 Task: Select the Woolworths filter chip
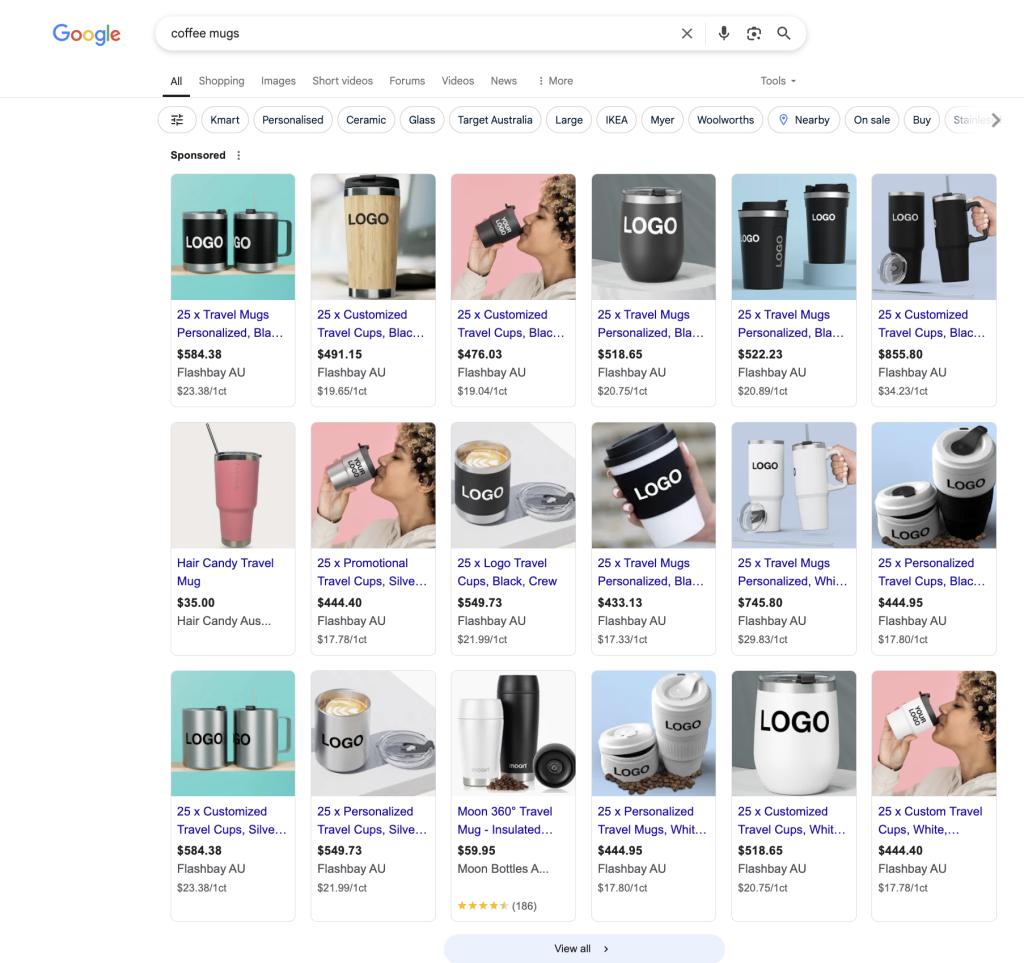point(726,120)
